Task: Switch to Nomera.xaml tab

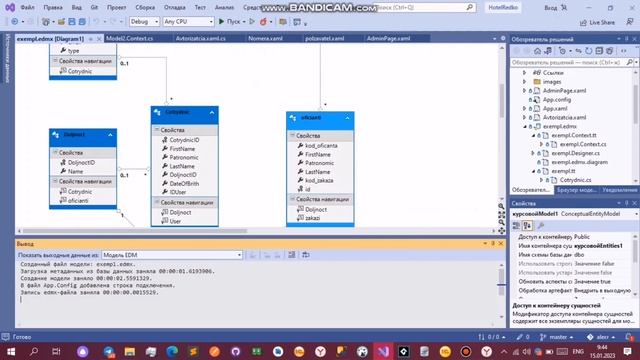Action: pyautogui.click(x=265, y=38)
